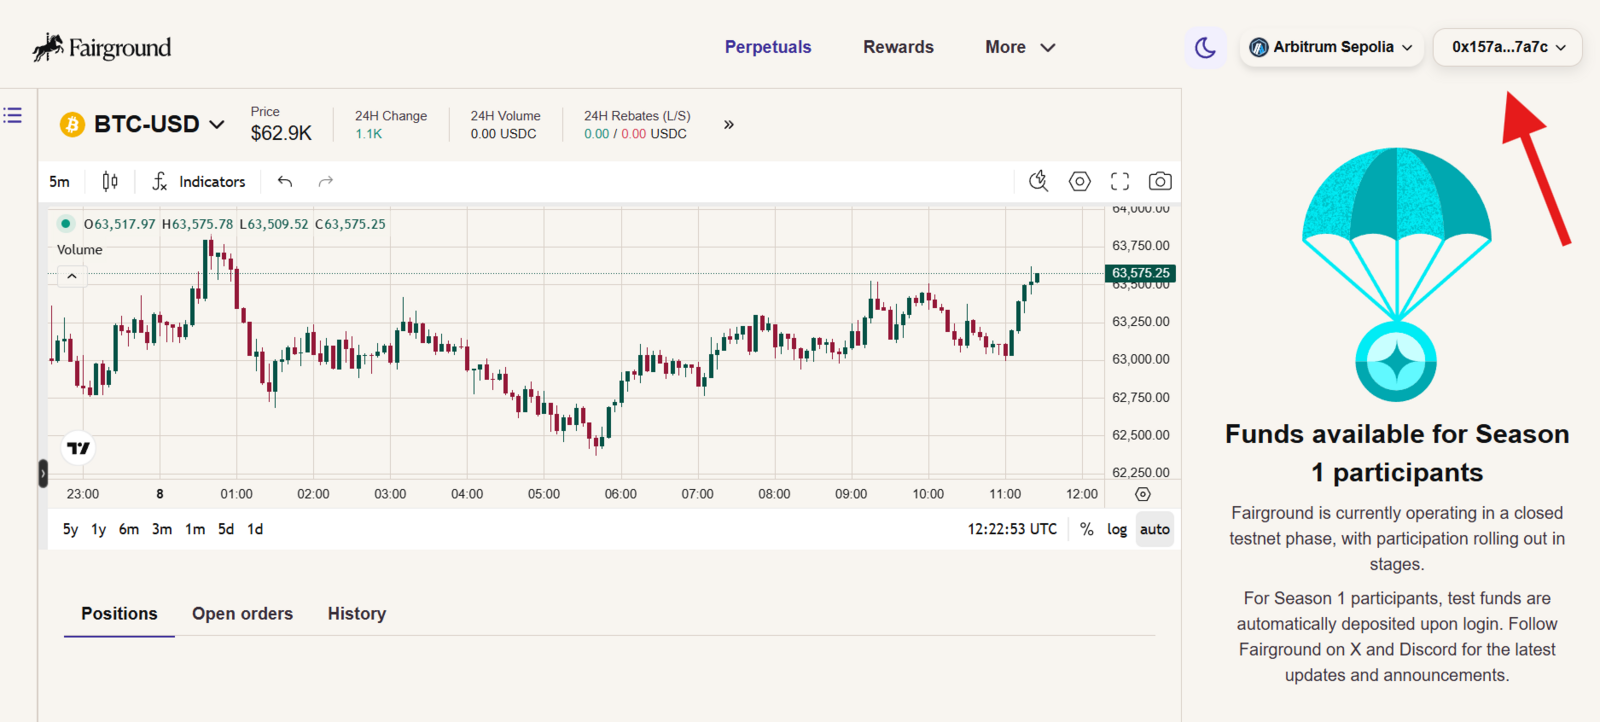The image size is (1600, 722).
Task: Enter fullscreen chart mode
Action: [x=1120, y=181]
